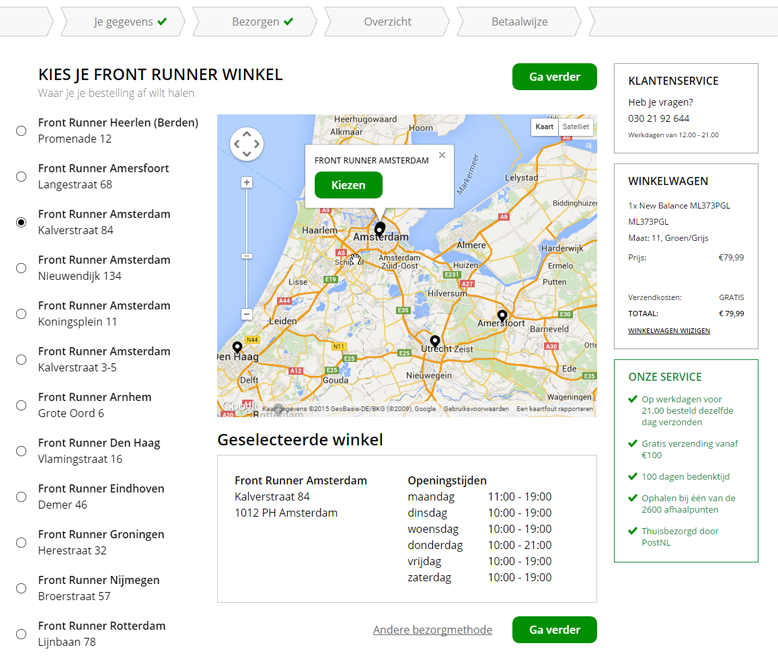This screenshot has height=660, width=778.
Task: Click the Lijnbaan 78 address text
Action: point(67,642)
